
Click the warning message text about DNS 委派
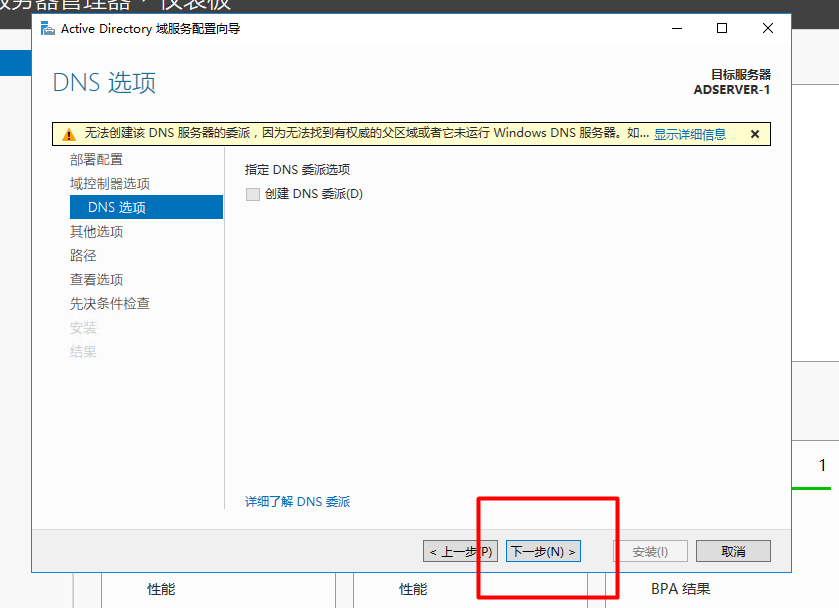(366, 133)
